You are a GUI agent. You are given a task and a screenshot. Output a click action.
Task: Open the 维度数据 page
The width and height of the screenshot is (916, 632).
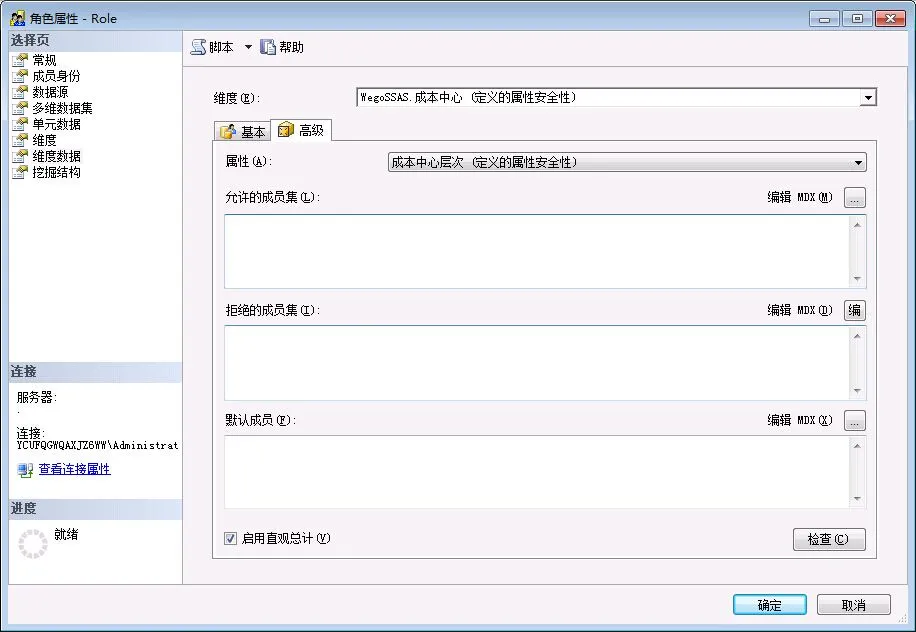tap(57, 156)
